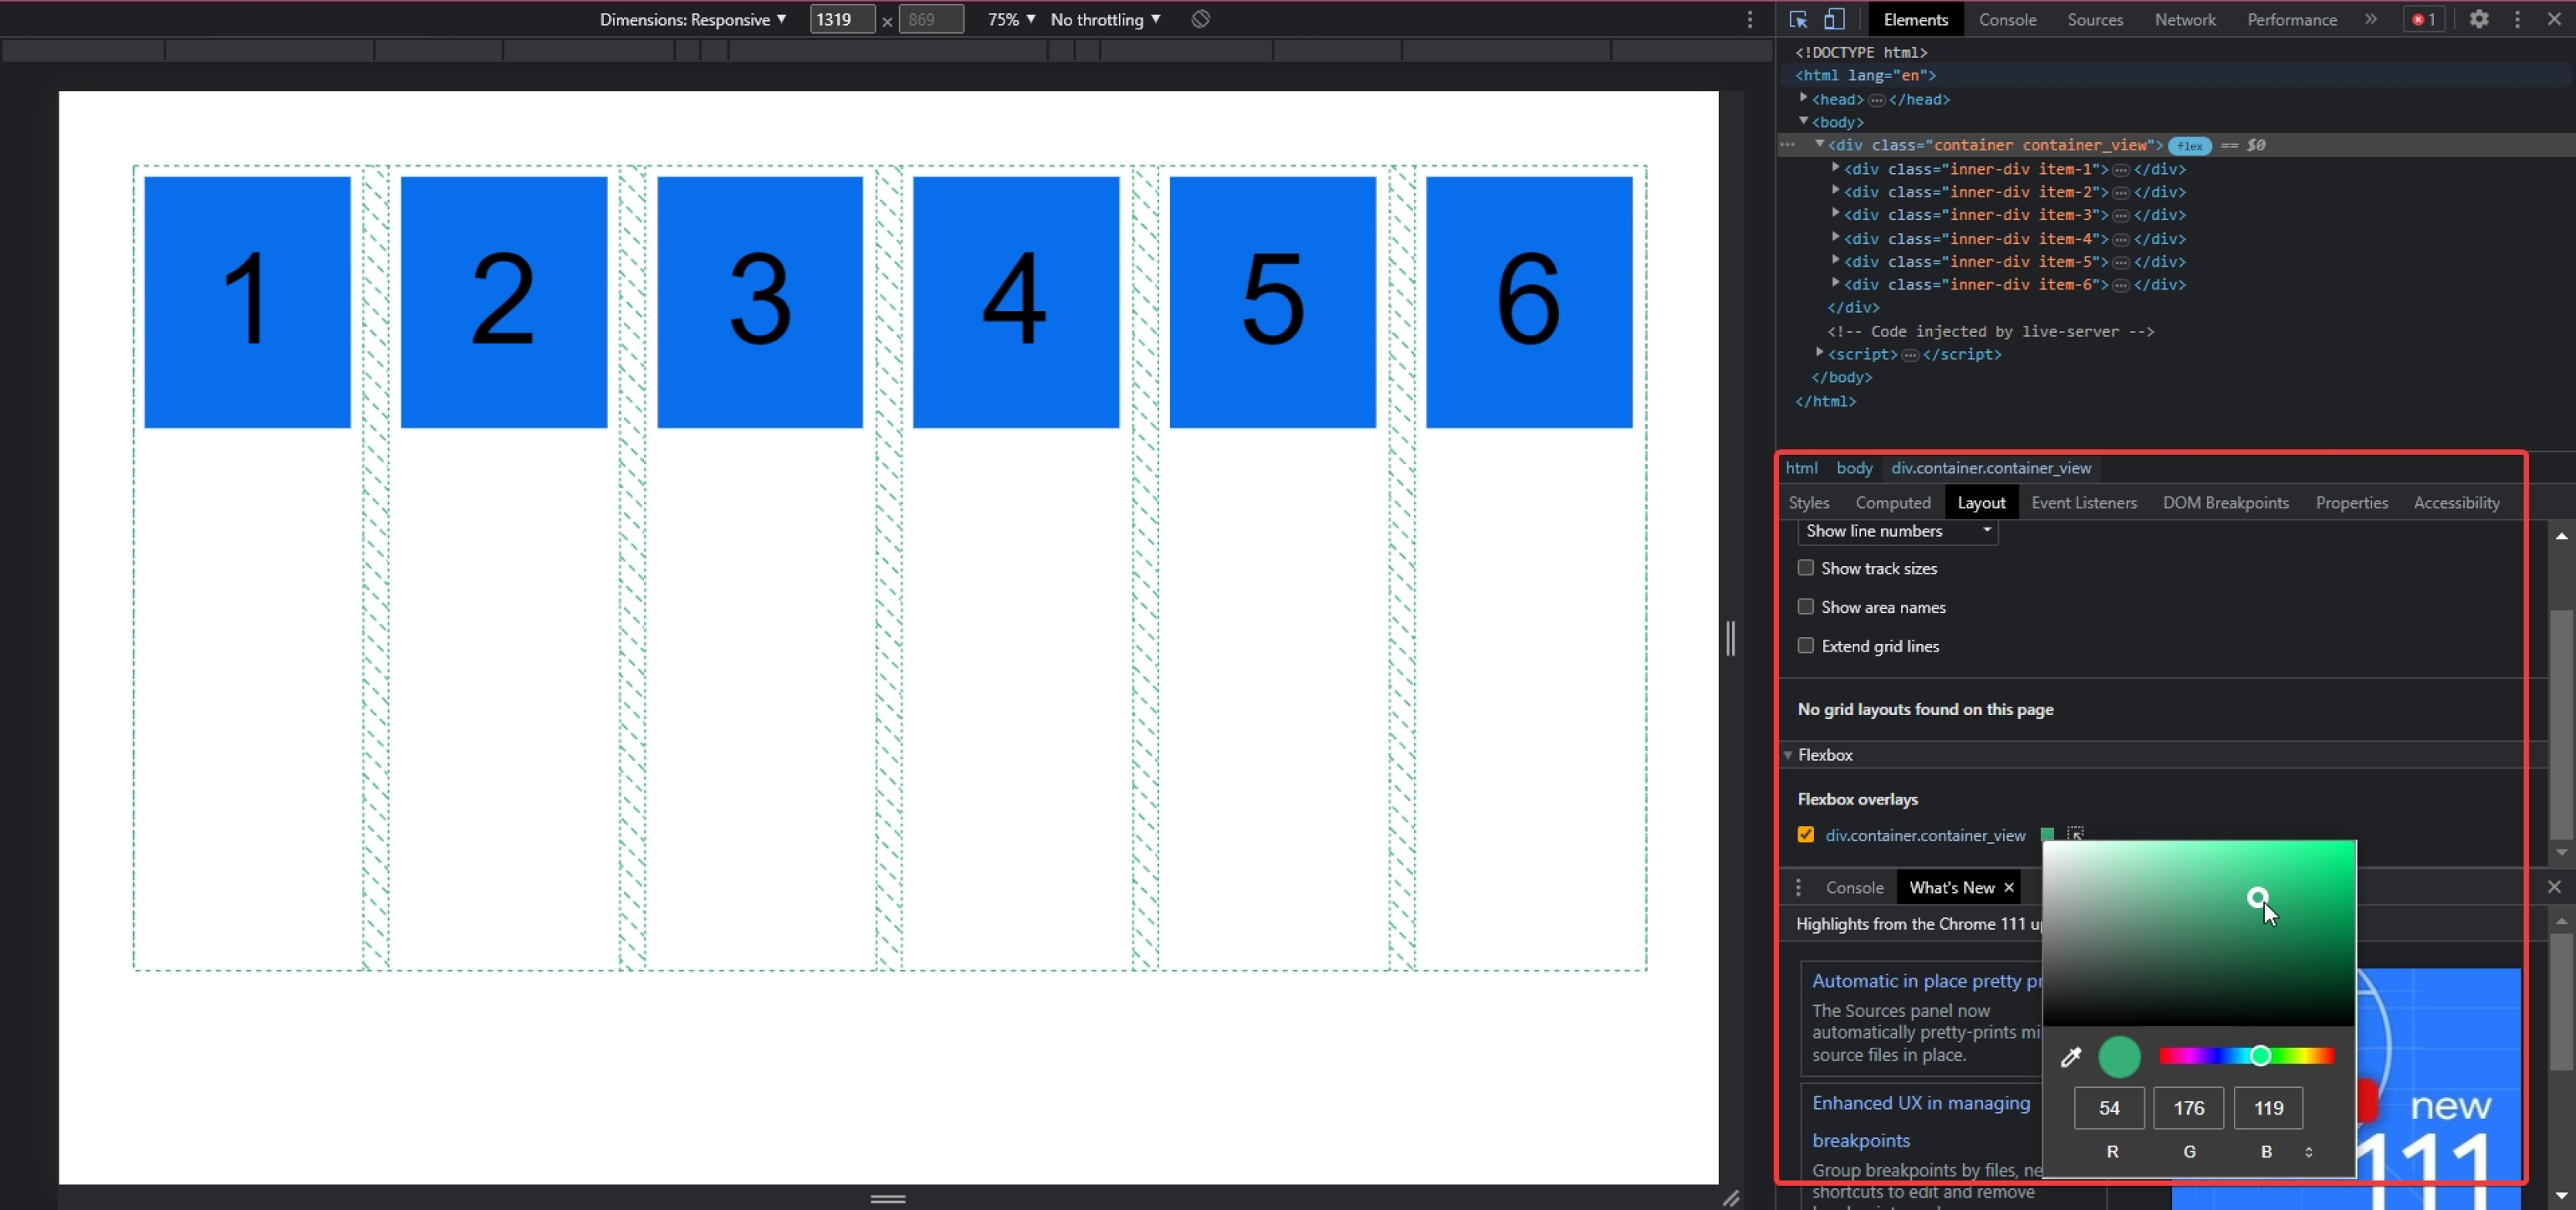2576x1210 pixels.
Task: Click the B value field showing 119
Action: (2268, 1108)
